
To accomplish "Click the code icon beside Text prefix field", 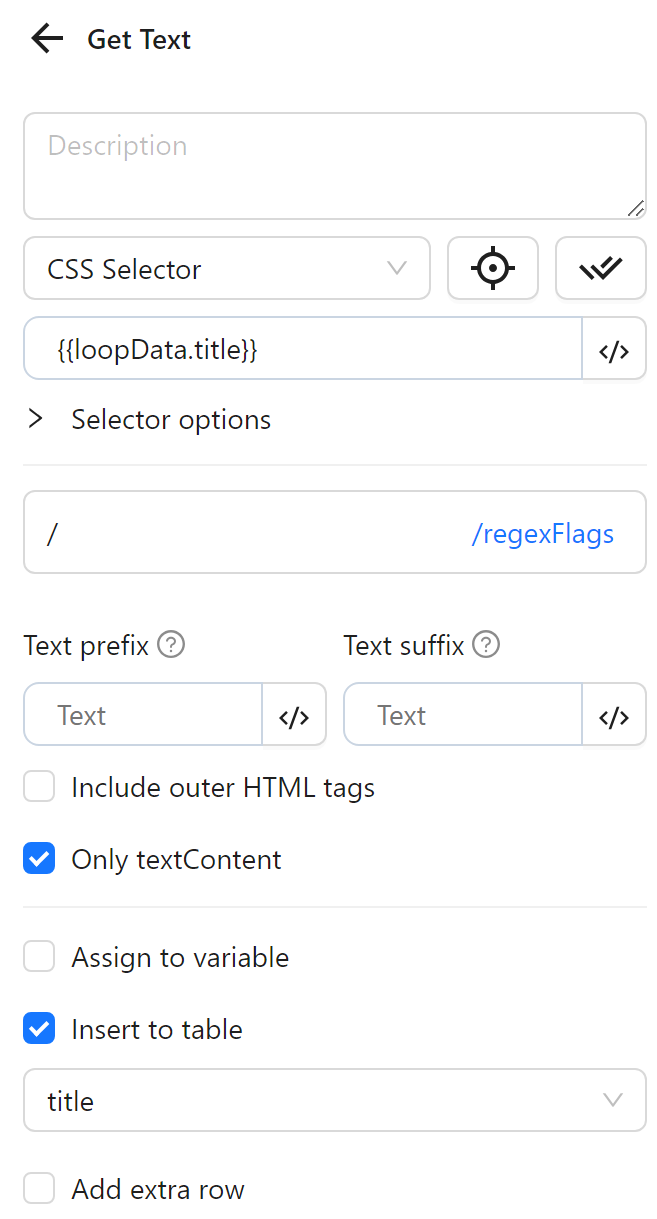I will click(x=294, y=714).
